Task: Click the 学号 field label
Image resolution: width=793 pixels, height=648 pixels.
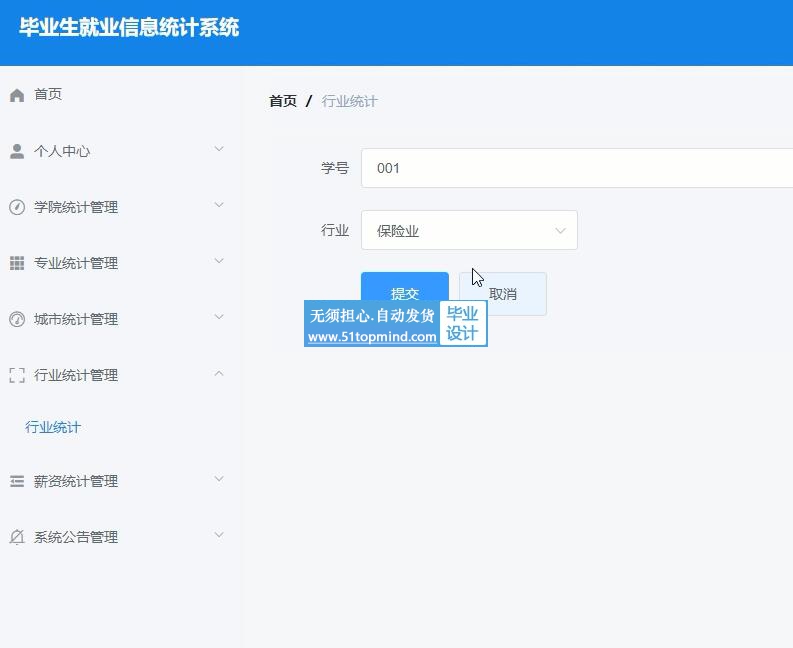Action: [x=335, y=168]
